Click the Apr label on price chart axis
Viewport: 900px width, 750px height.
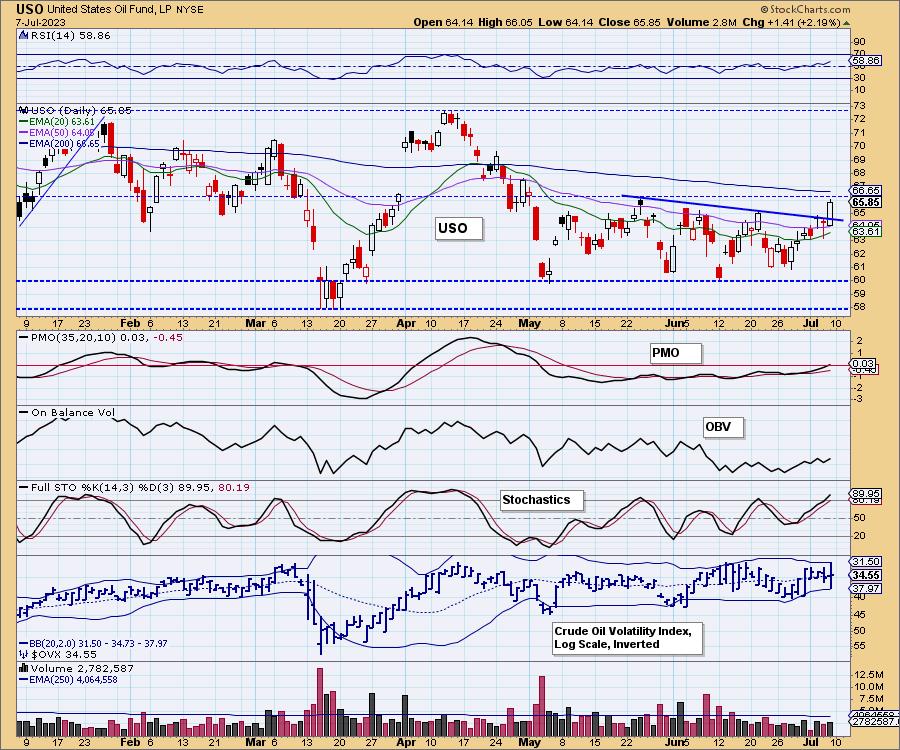pos(406,323)
